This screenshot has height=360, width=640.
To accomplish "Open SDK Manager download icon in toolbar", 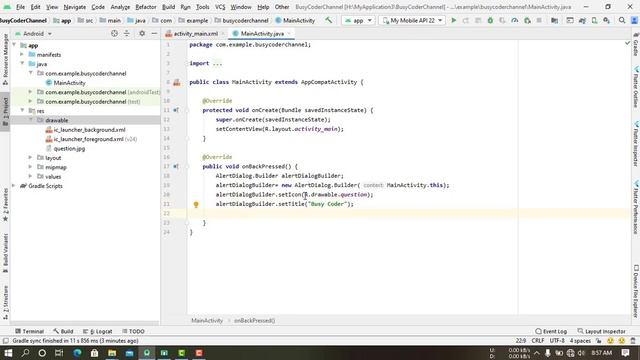I will click(607, 20).
